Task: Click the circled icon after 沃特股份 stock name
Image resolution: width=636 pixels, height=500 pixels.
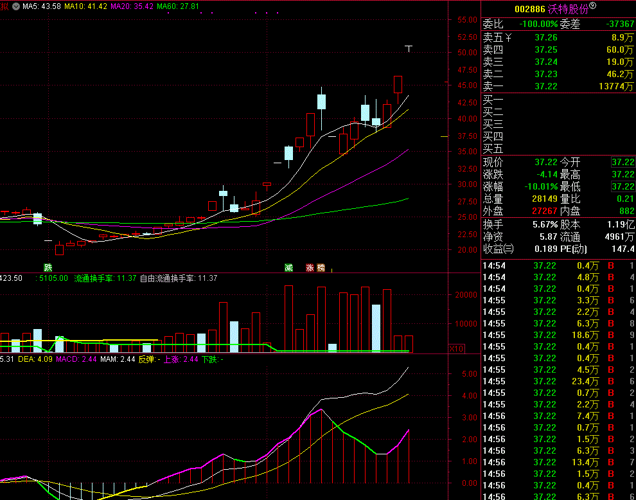Action: click(x=593, y=6)
